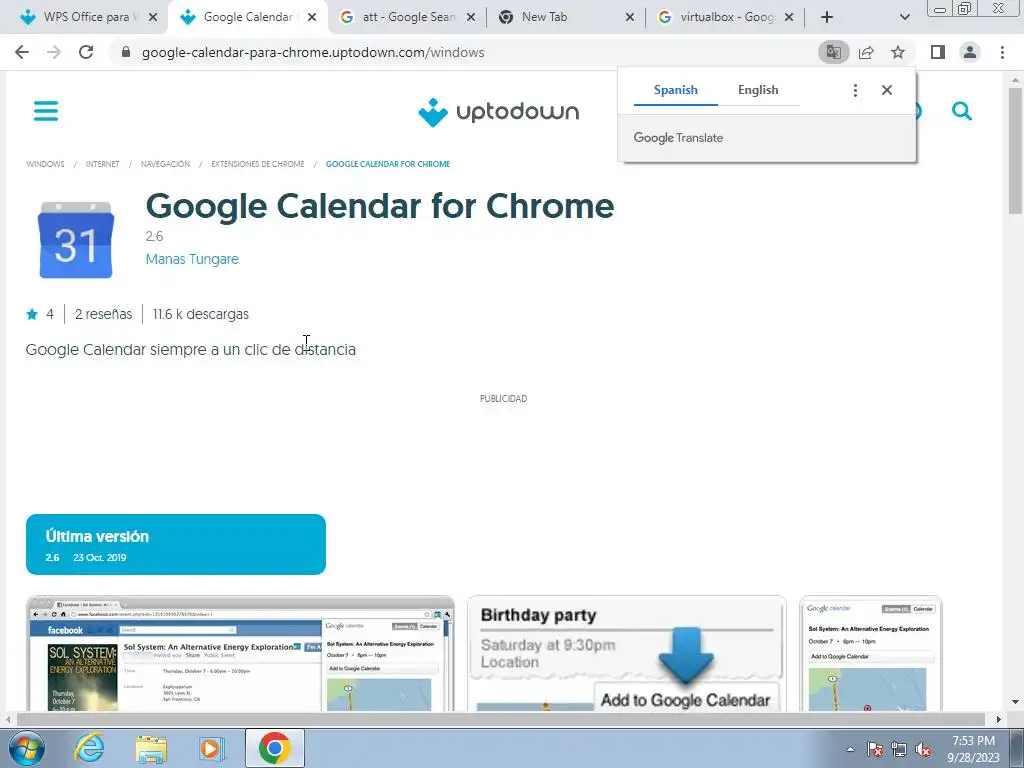The image size is (1024, 768).
Task: Open Chrome three-dot menu
Action: (1002, 52)
